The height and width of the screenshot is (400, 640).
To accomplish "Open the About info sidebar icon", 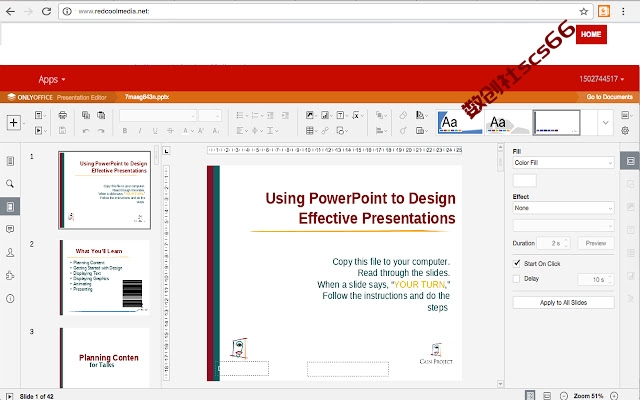I will click(x=10, y=299).
